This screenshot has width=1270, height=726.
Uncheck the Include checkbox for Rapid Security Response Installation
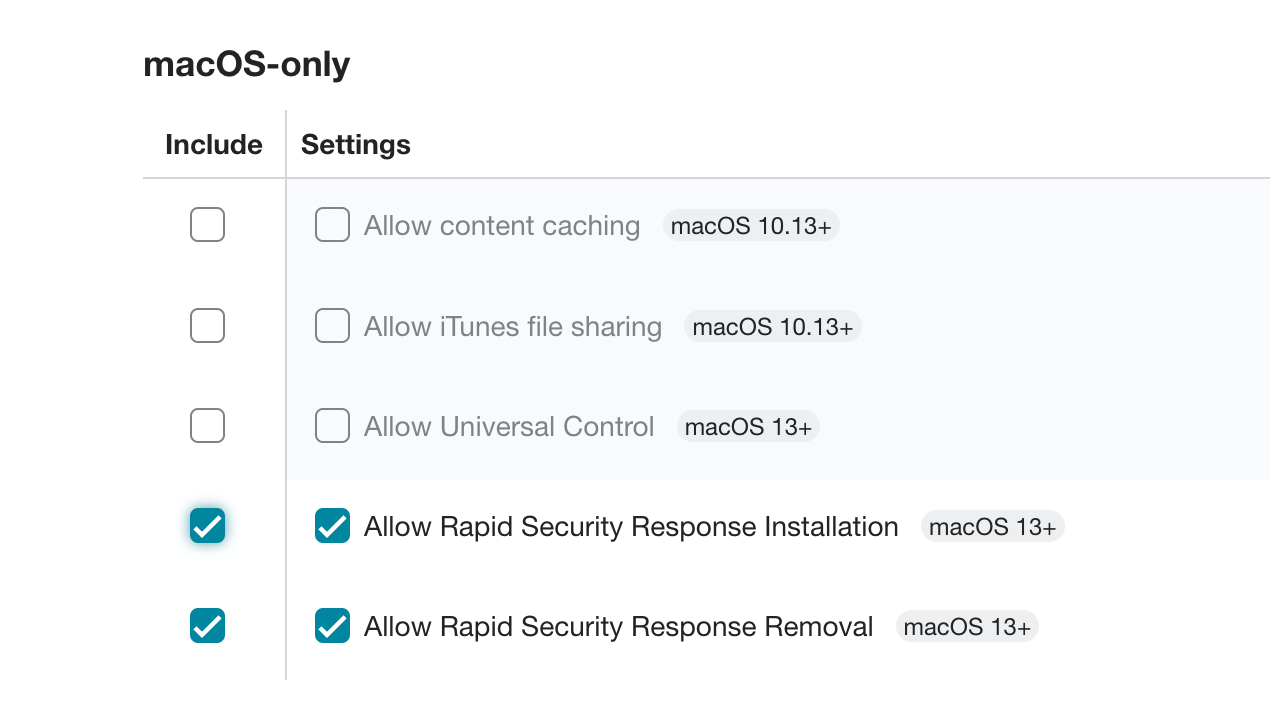(x=207, y=525)
